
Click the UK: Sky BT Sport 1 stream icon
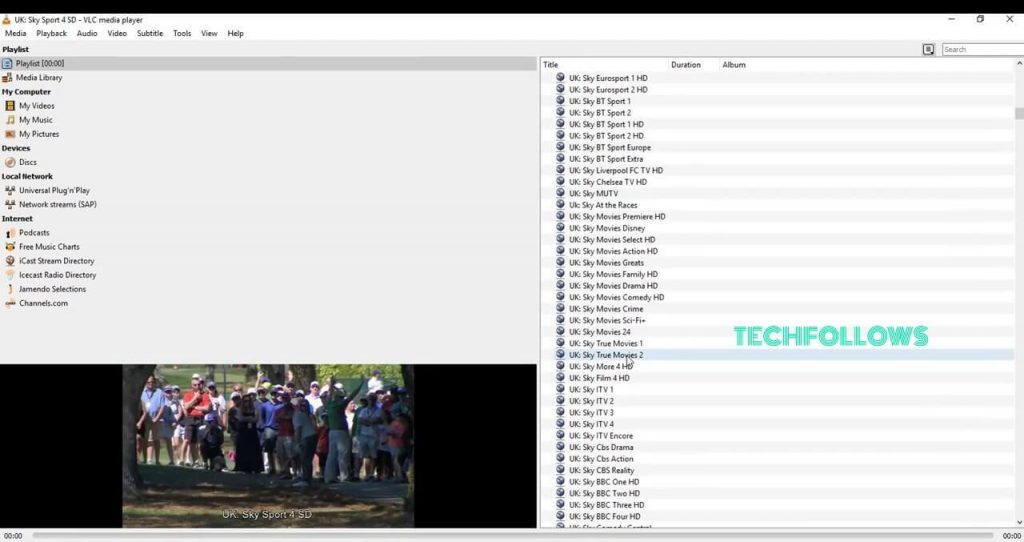tap(560, 101)
